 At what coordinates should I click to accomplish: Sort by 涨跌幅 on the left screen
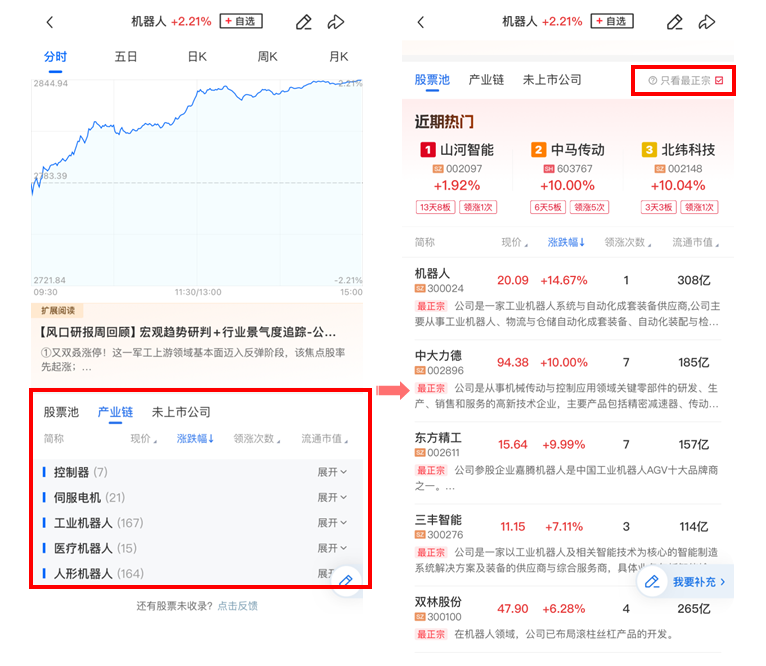(x=195, y=438)
